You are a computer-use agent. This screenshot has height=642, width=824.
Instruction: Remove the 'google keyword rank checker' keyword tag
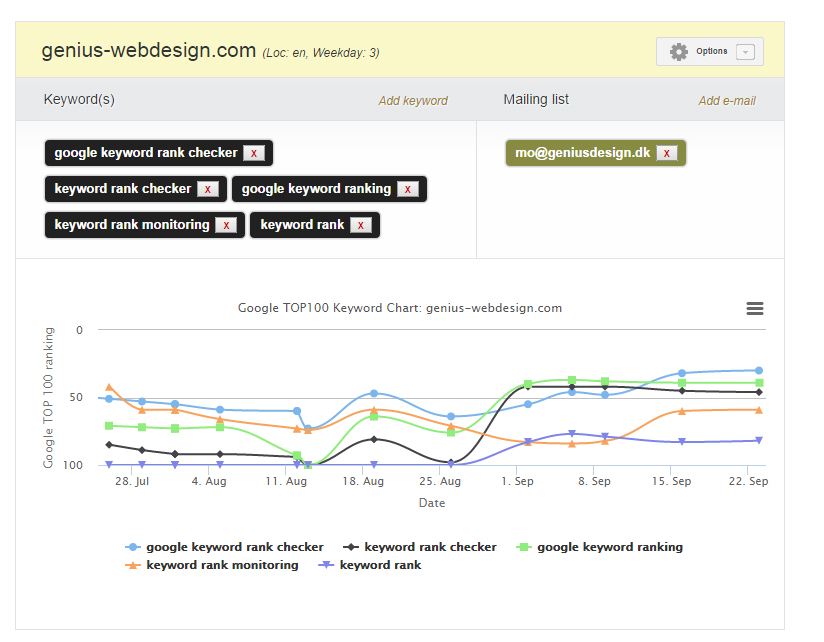click(x=254, y=153)
